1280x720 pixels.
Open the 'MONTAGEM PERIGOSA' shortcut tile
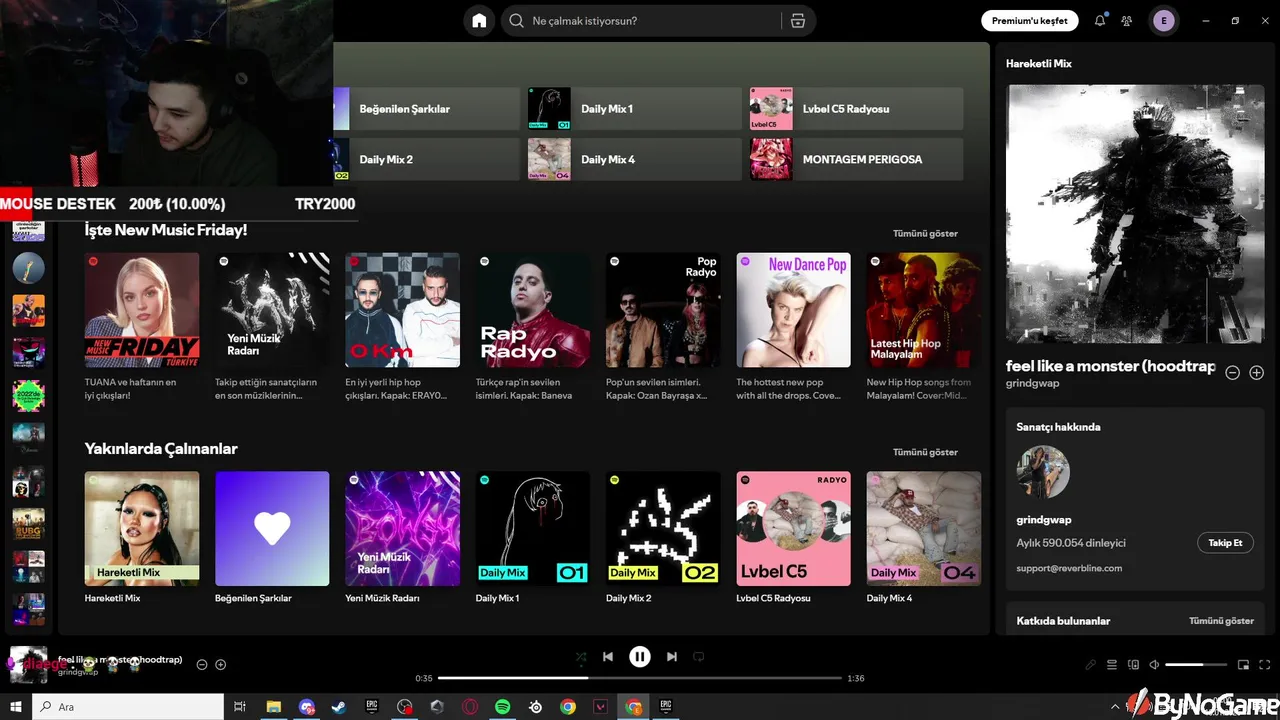pos(856,159)
